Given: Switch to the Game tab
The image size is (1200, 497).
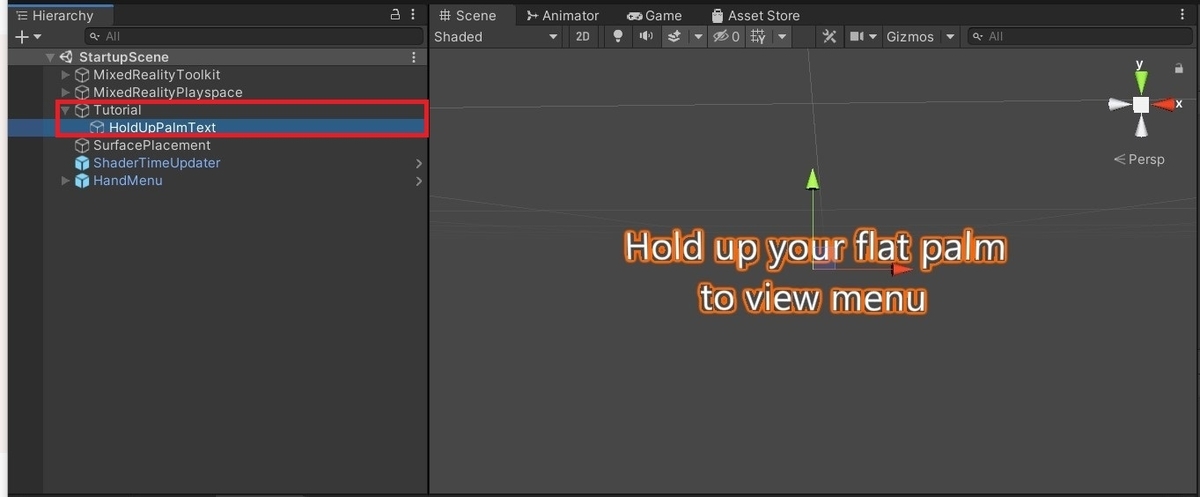Looking at the screenshot, I should click(654, 15).
